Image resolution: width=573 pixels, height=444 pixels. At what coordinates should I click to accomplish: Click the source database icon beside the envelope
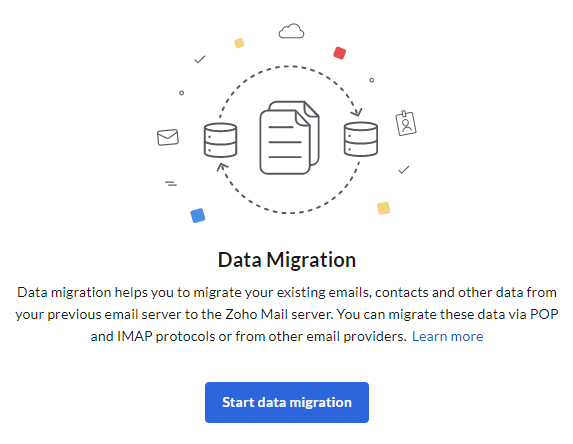pyautogui.click(x=220, y=140)
